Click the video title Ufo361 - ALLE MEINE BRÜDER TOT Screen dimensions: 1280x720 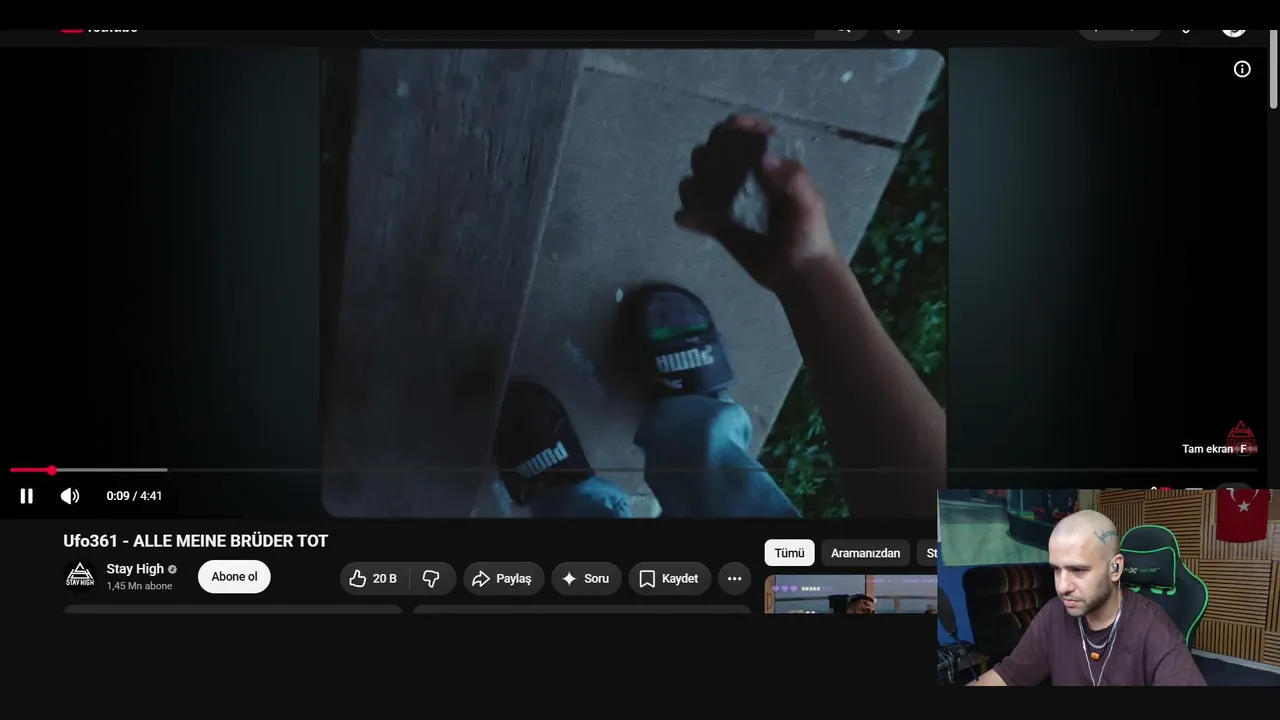click(x=196, y=541)
